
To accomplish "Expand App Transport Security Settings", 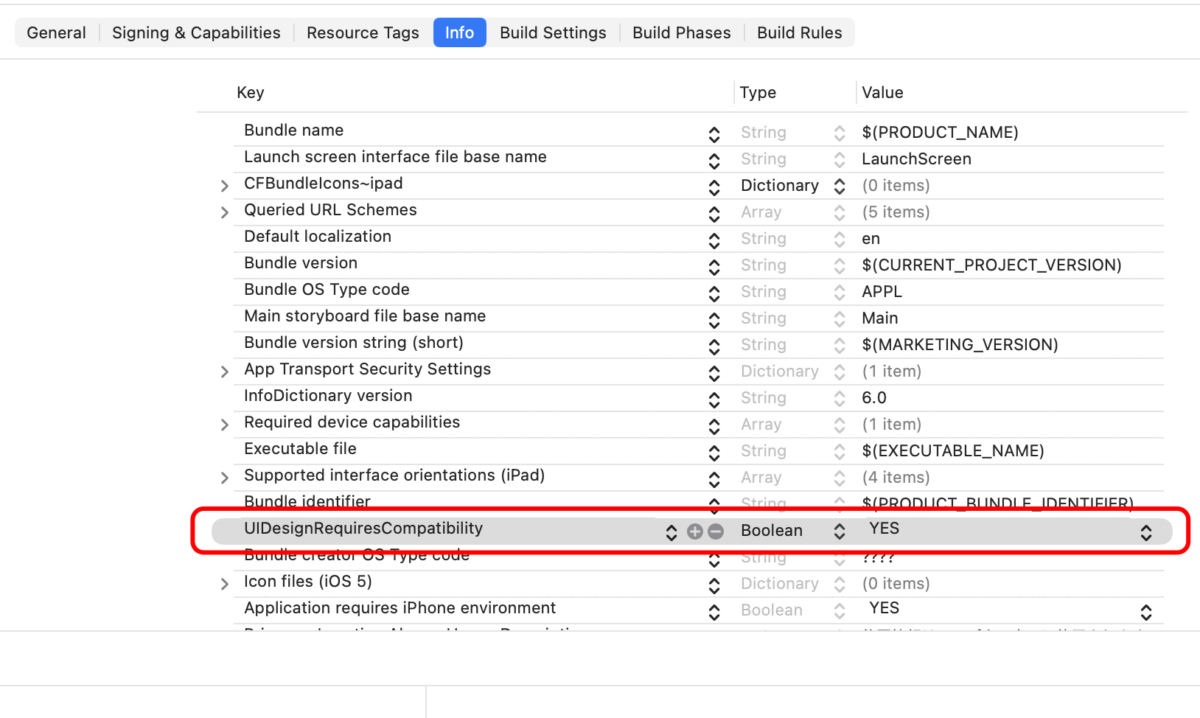I will (224, 371).
